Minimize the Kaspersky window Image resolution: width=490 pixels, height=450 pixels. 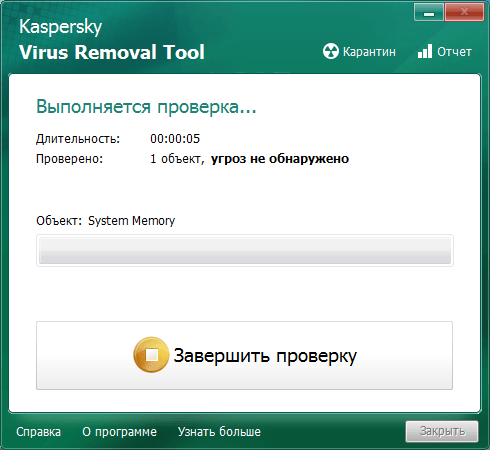tap(429, 13)
